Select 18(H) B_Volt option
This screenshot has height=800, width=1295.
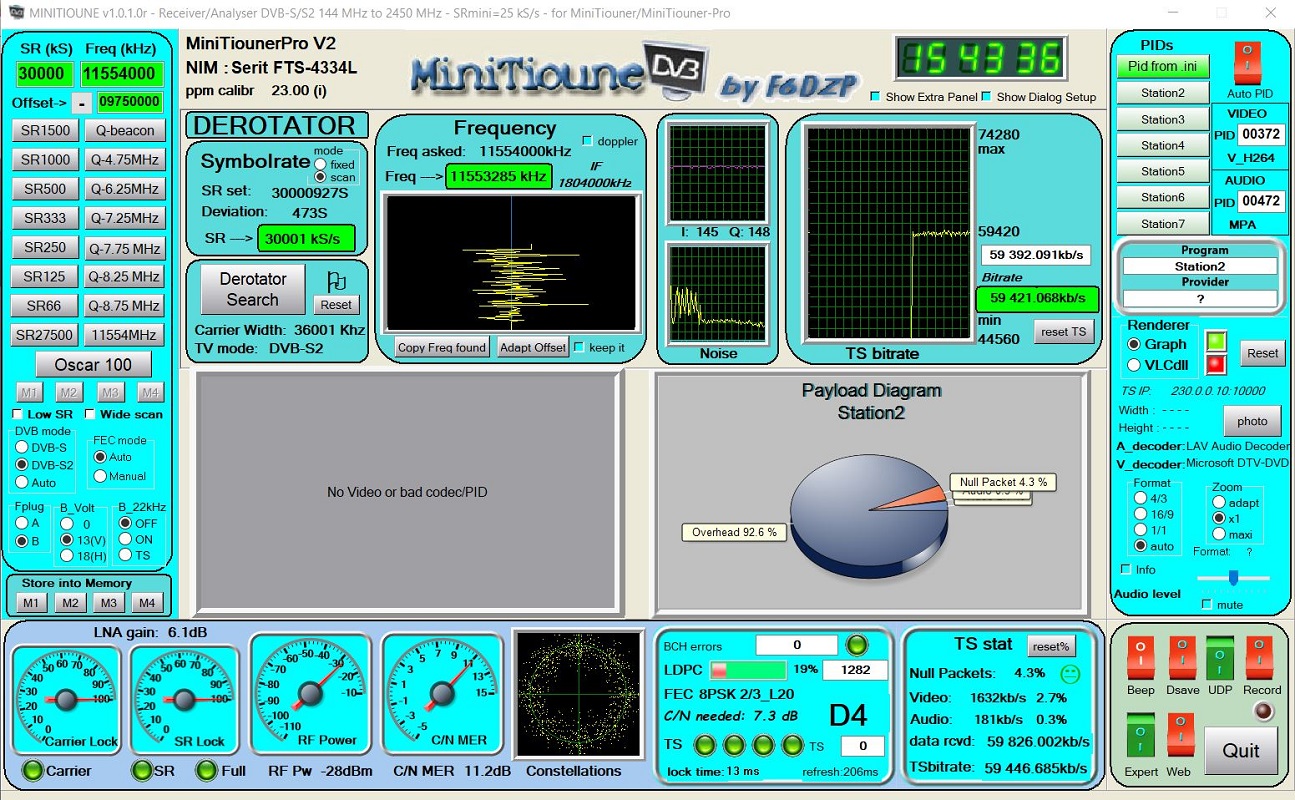pos(67,555)
